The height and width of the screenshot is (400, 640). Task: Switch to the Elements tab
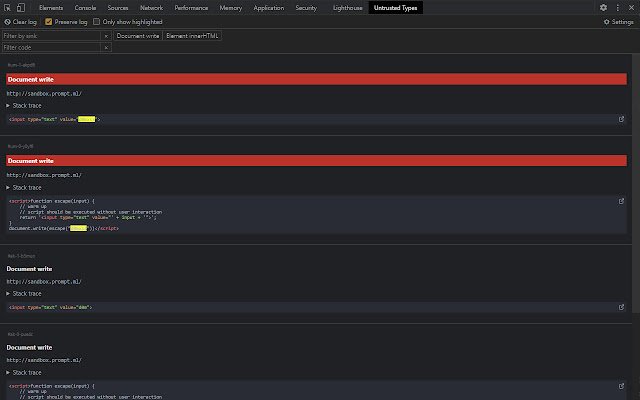click(x=51, y=8)
